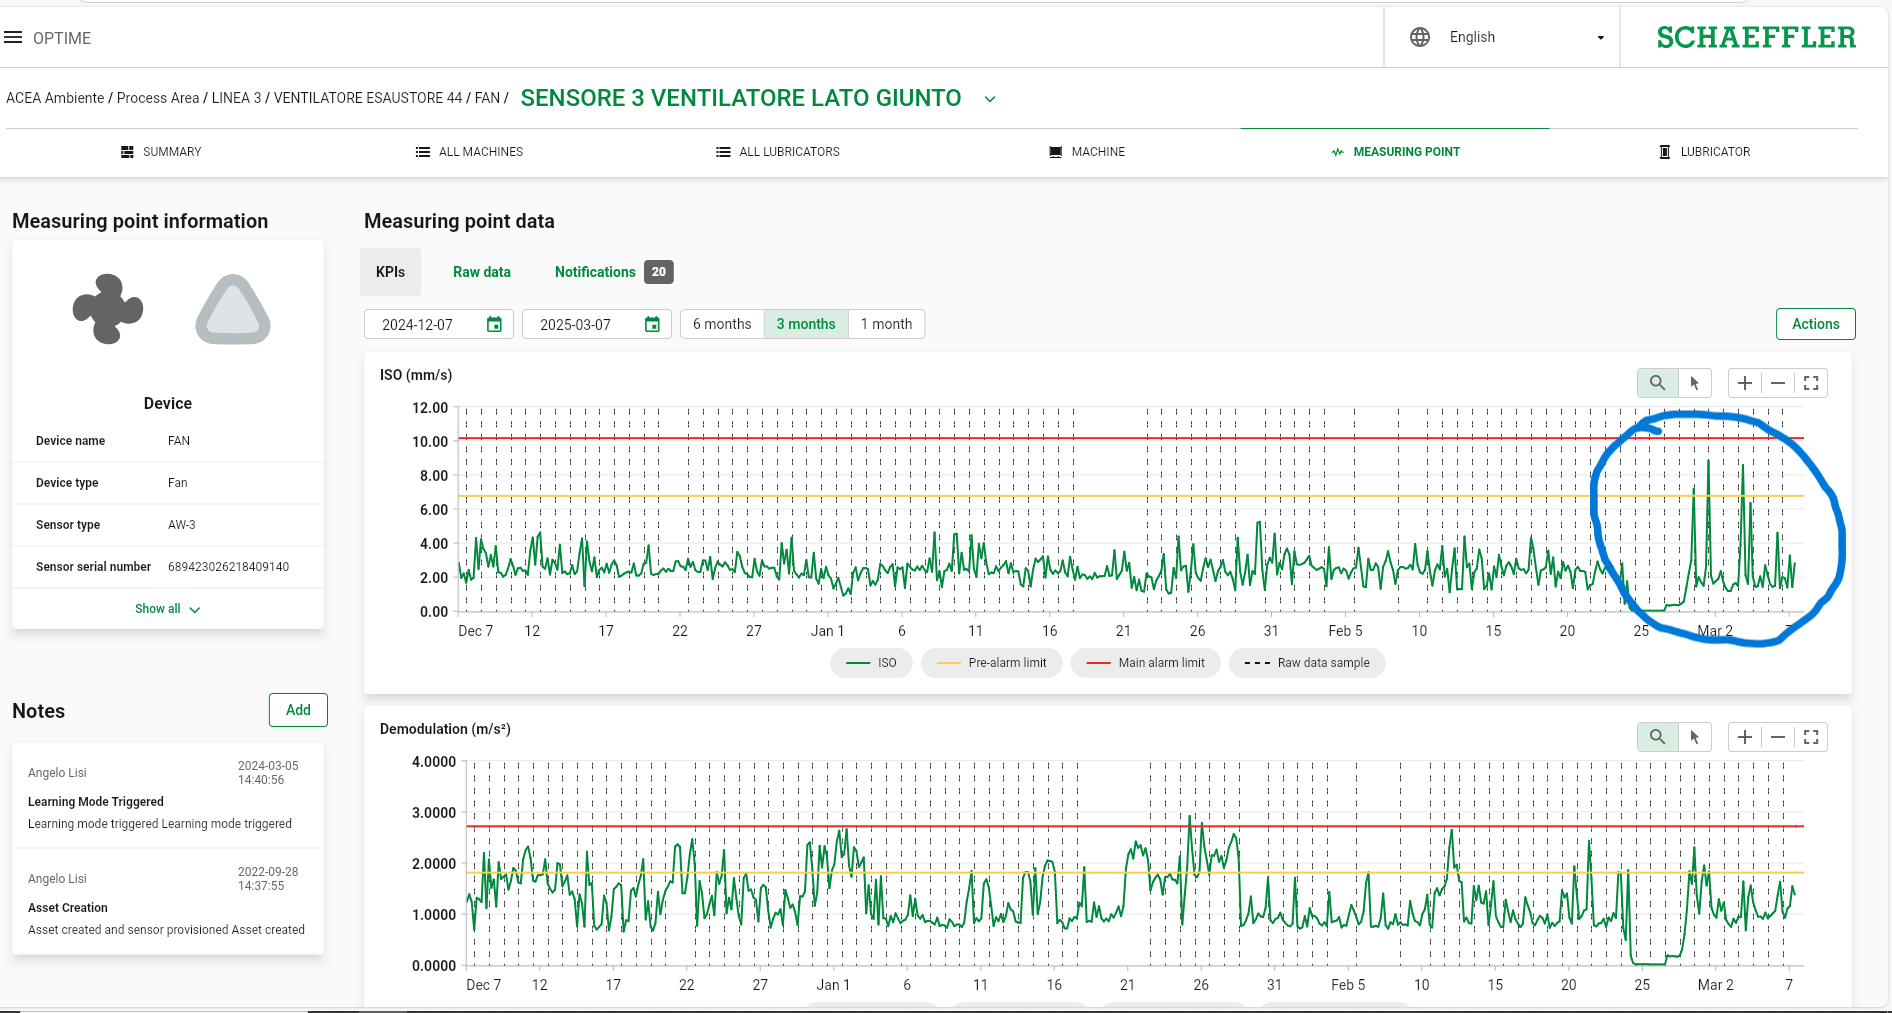Viewport: 1892px width, 1013px height.
Task: Click the start date field 2024-12-07
Action: click(439, 324)
